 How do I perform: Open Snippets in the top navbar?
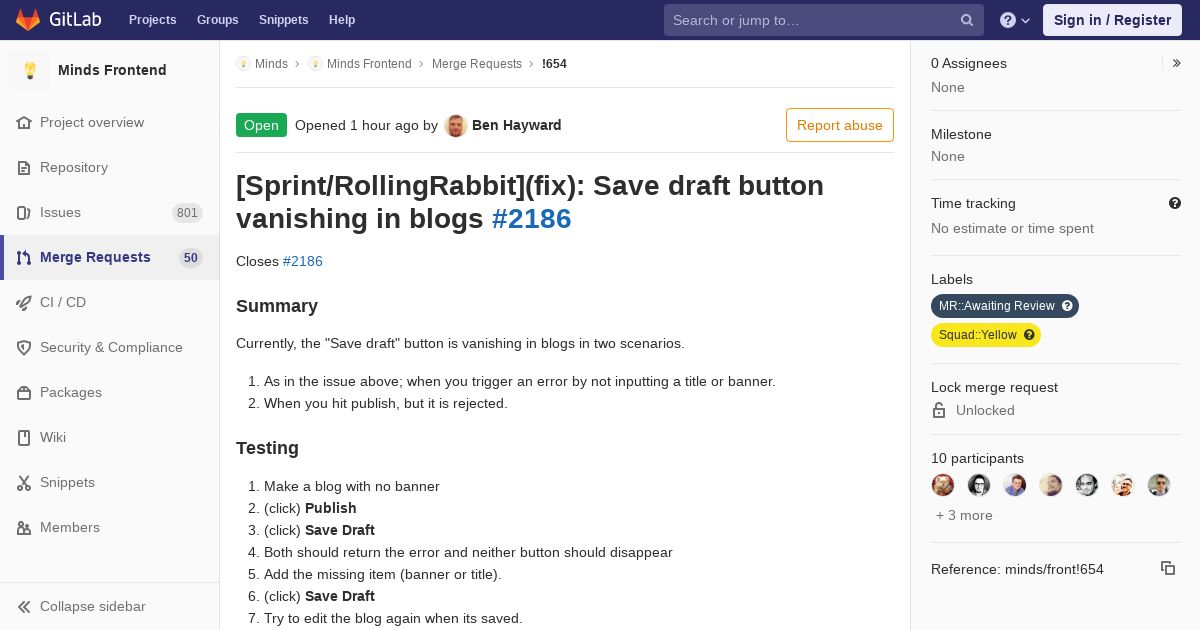pyautogui.click(x=284, y=20)
